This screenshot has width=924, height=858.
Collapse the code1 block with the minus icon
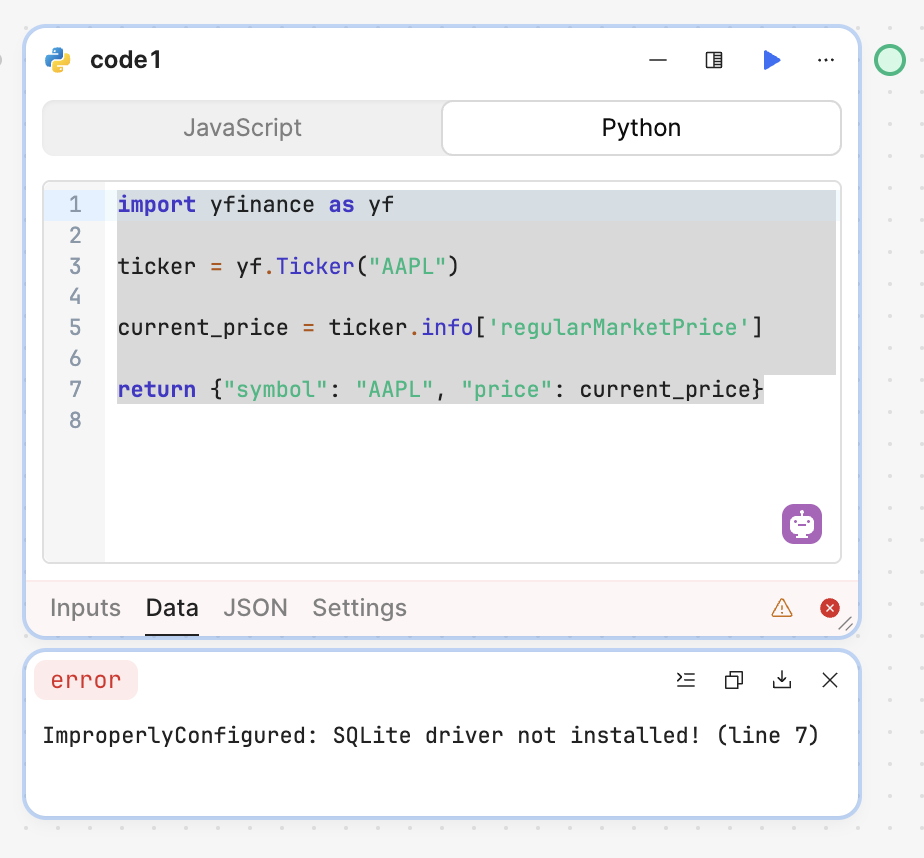click(x=658, y=60)
